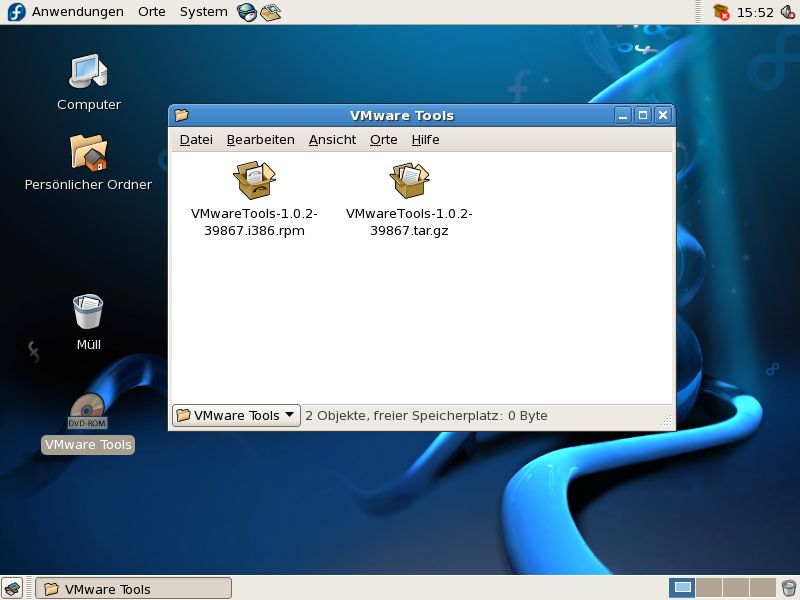Click the software update notification icon
The image size is (800, 600).
click(x=721, y=12)
